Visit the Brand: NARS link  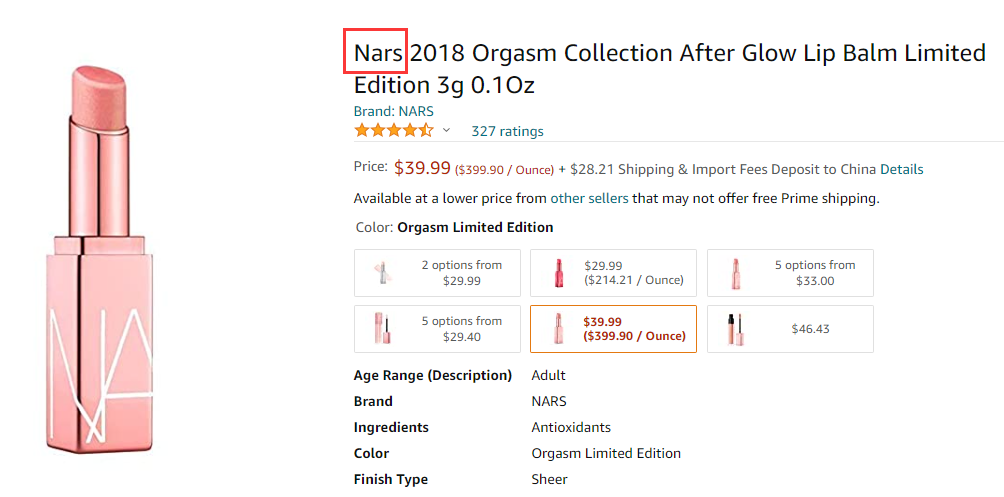click(393, 111)
